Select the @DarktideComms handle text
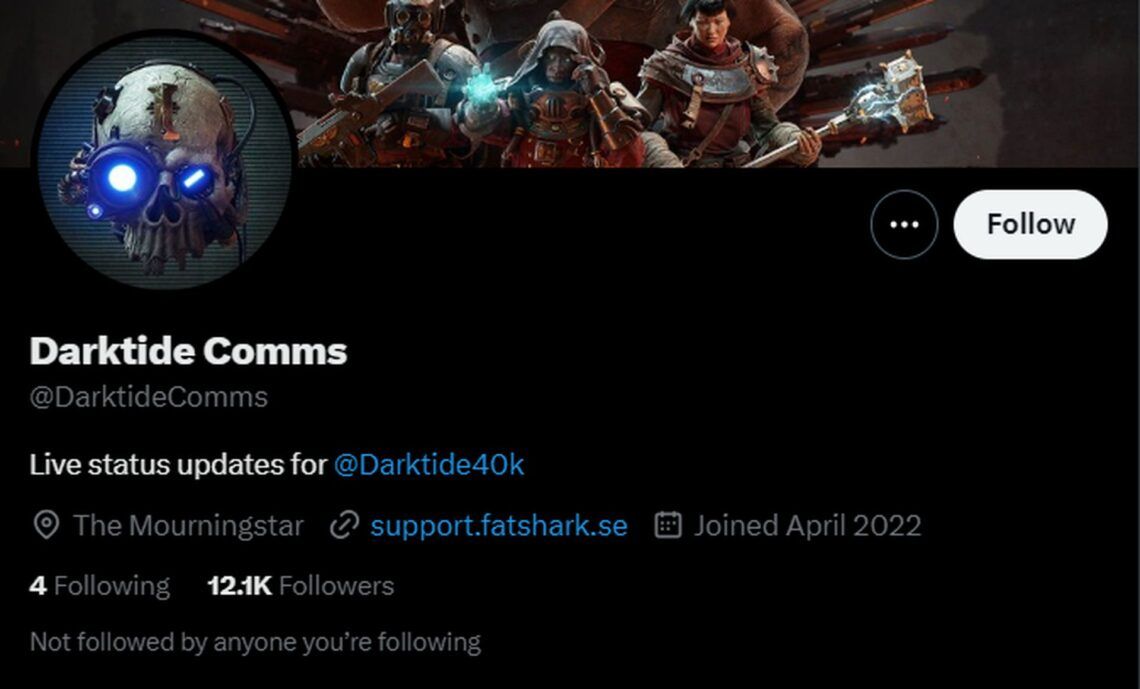The width and height of the screenshot is (1140, 689). [x=149, y=397]
